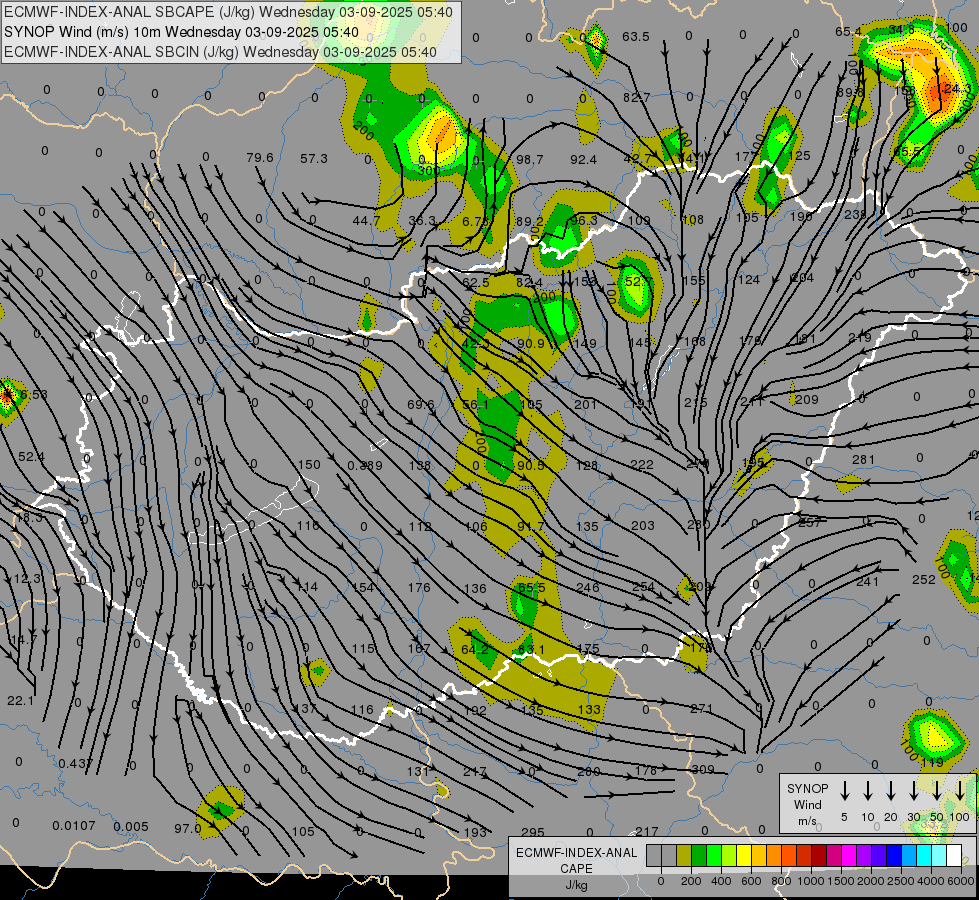Click the map value 0.0107

74,826
